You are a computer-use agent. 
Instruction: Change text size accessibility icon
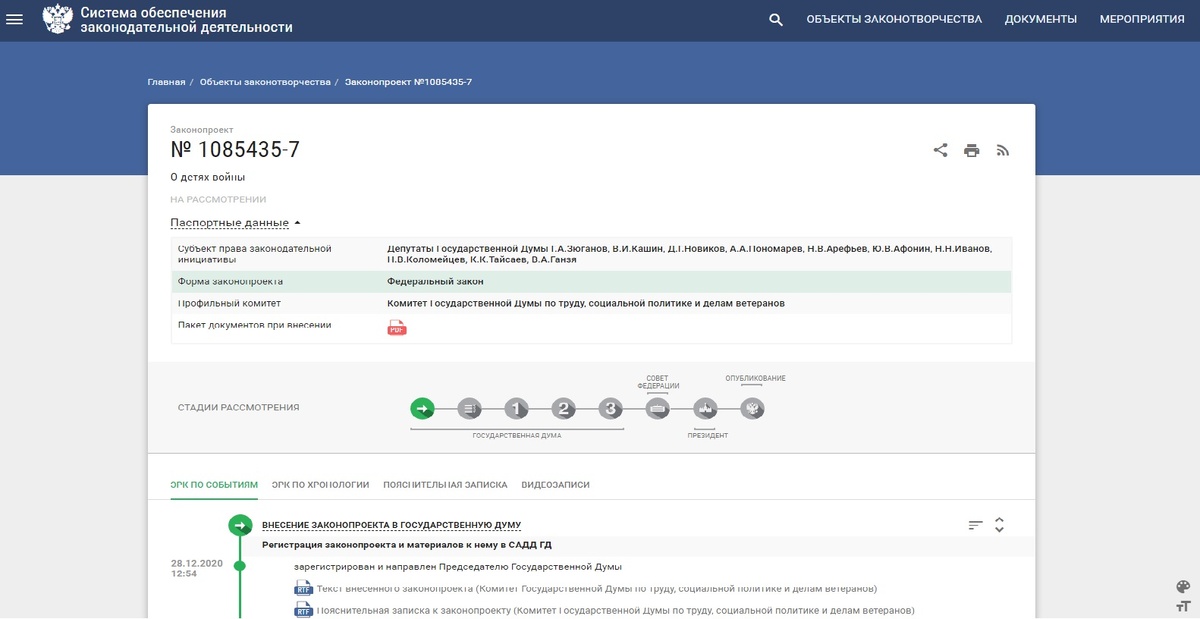point(1183,607)
